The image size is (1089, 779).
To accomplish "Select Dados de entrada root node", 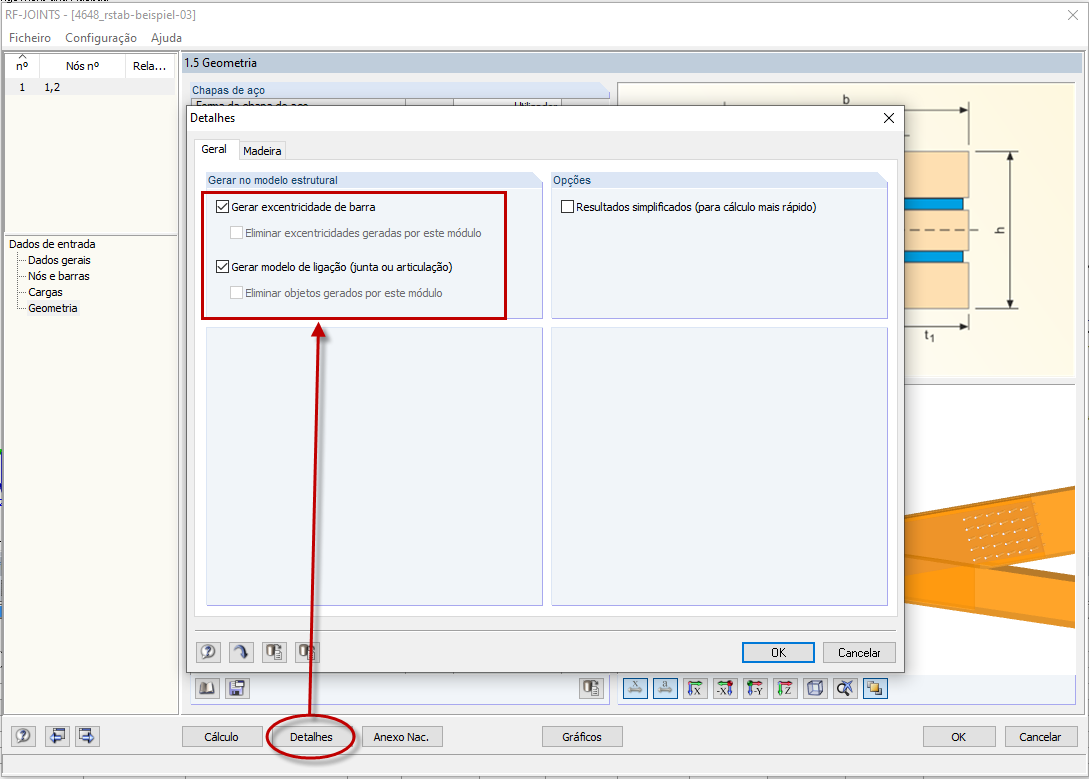I will 52,244.
